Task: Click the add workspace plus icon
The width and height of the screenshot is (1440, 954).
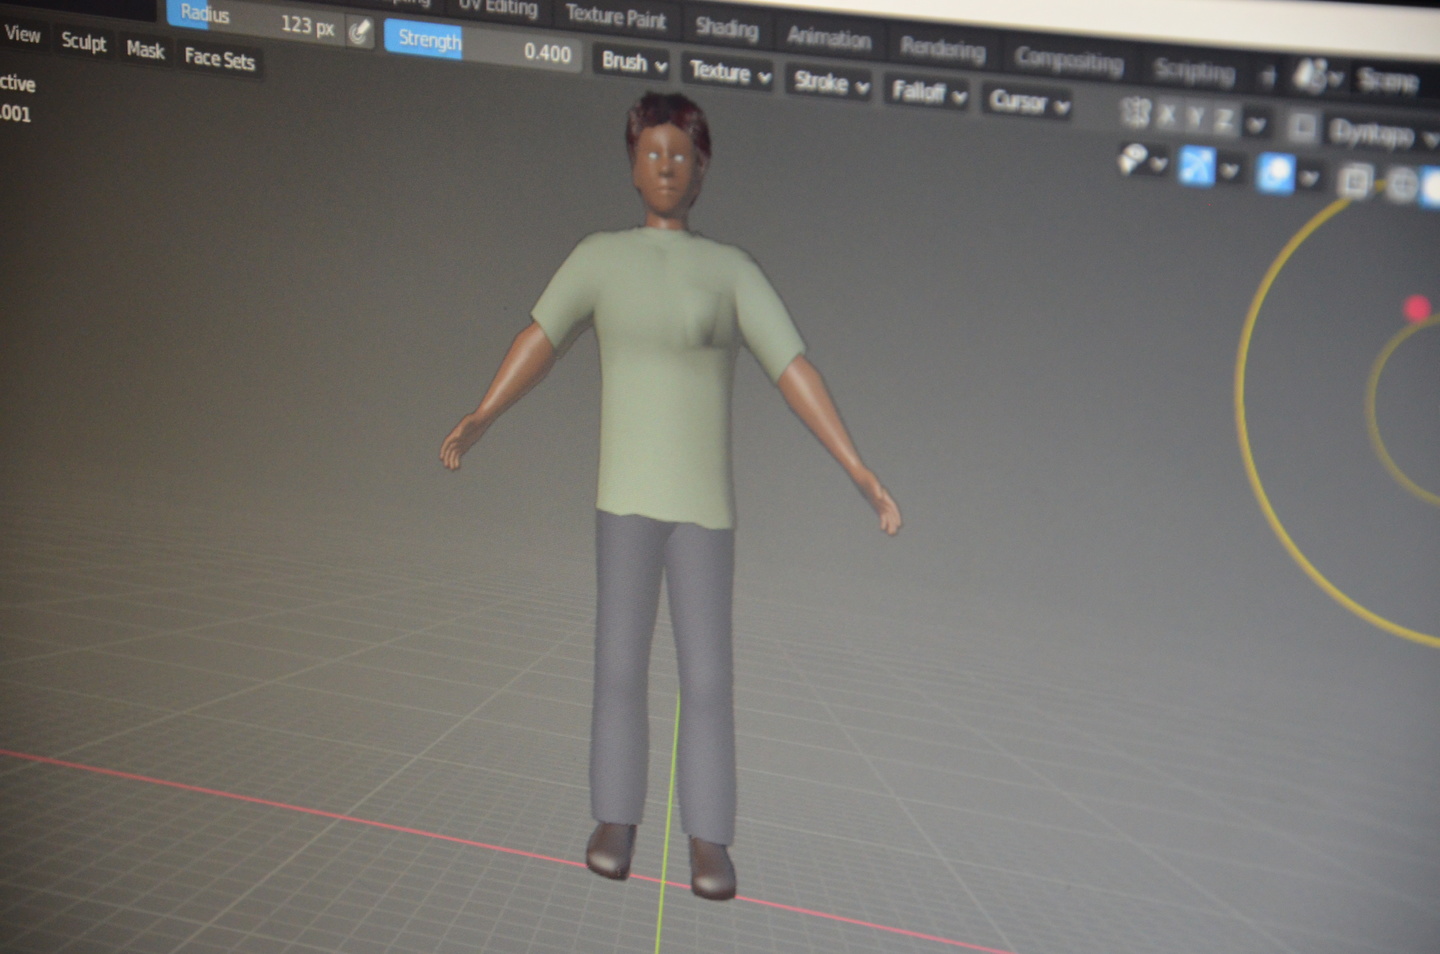Action: click(1268, 76)
